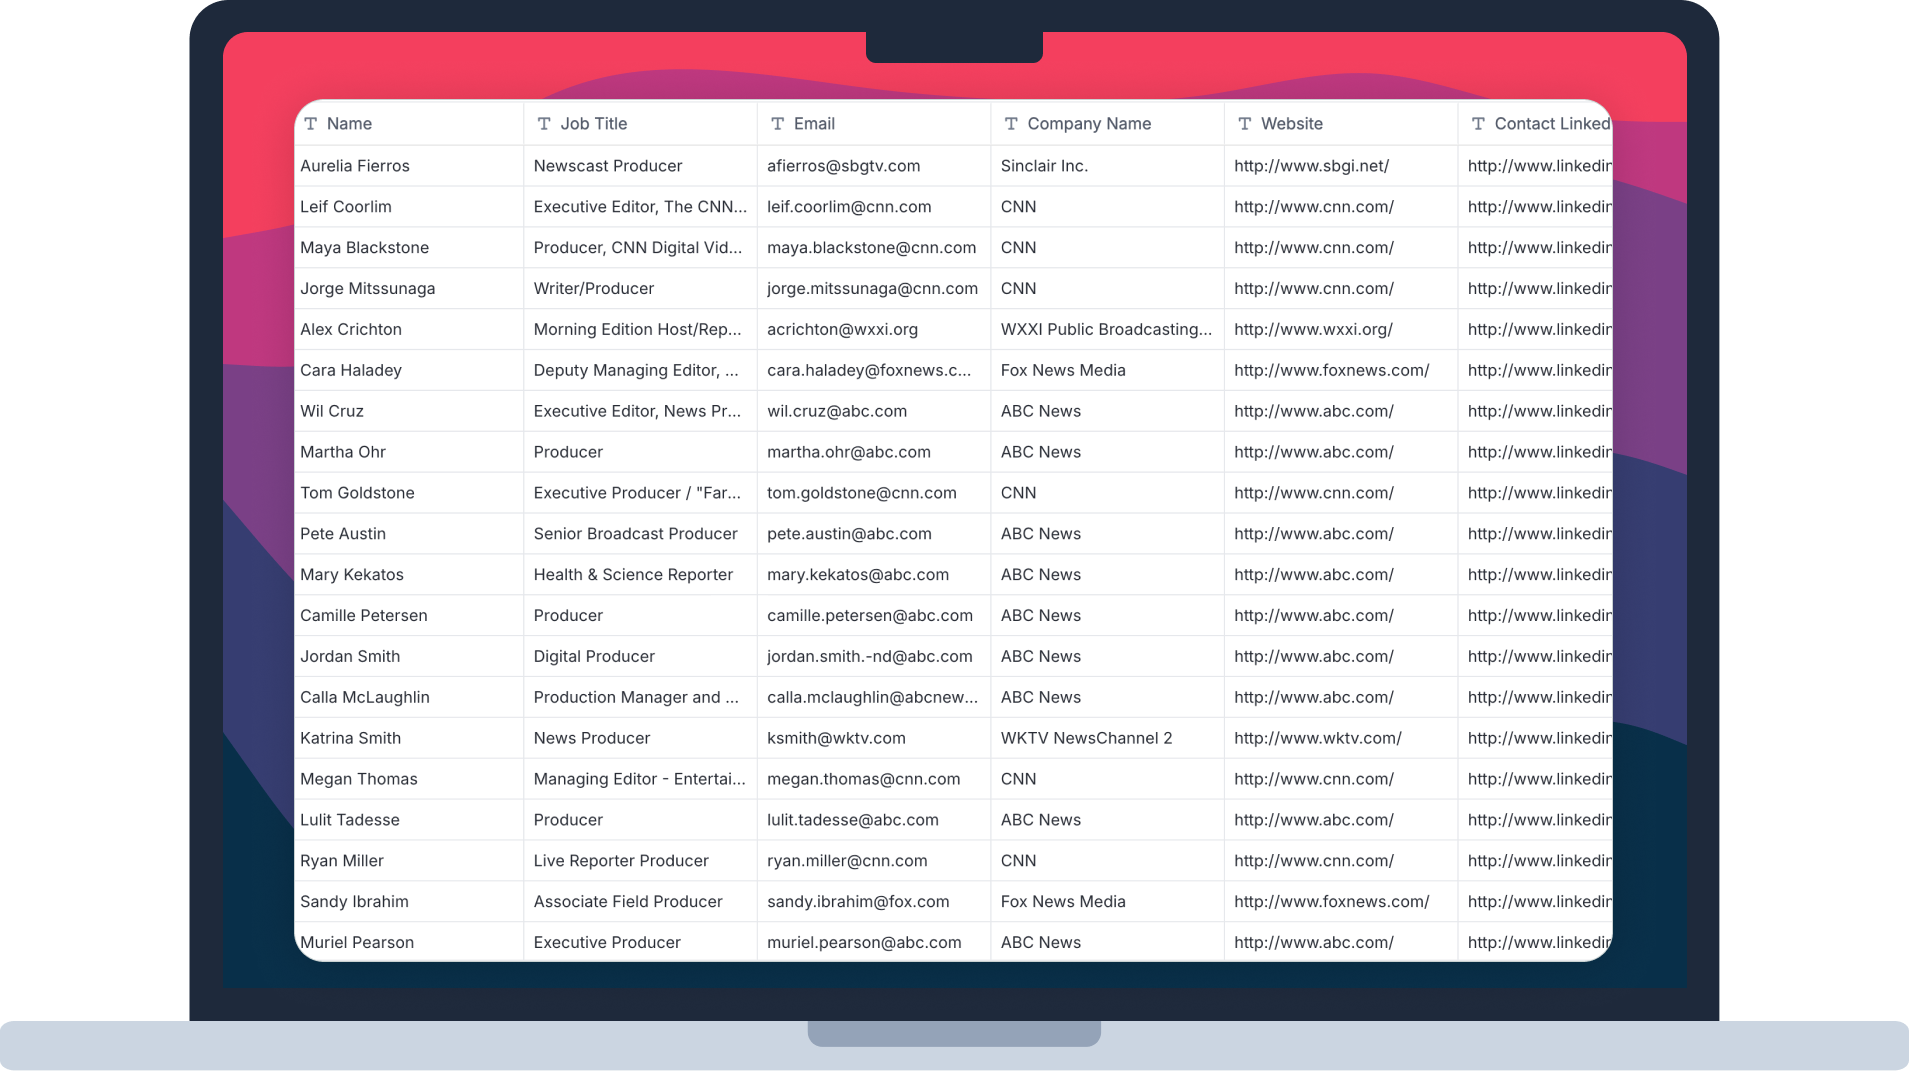Screen dimensions: 1910x1076
Task: Click the text-type icon beside Name header
Action: pos(311,124)
